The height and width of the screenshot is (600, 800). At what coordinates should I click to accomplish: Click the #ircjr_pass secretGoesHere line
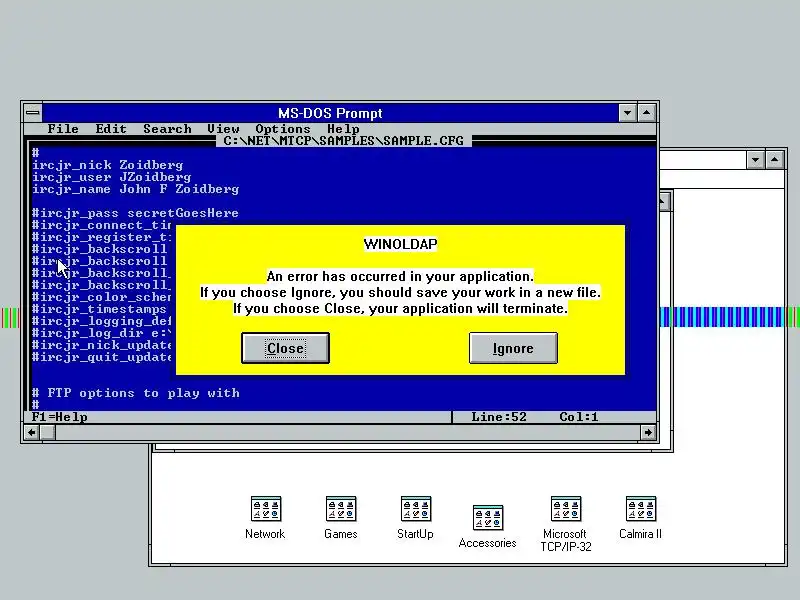tap(135, 213)
